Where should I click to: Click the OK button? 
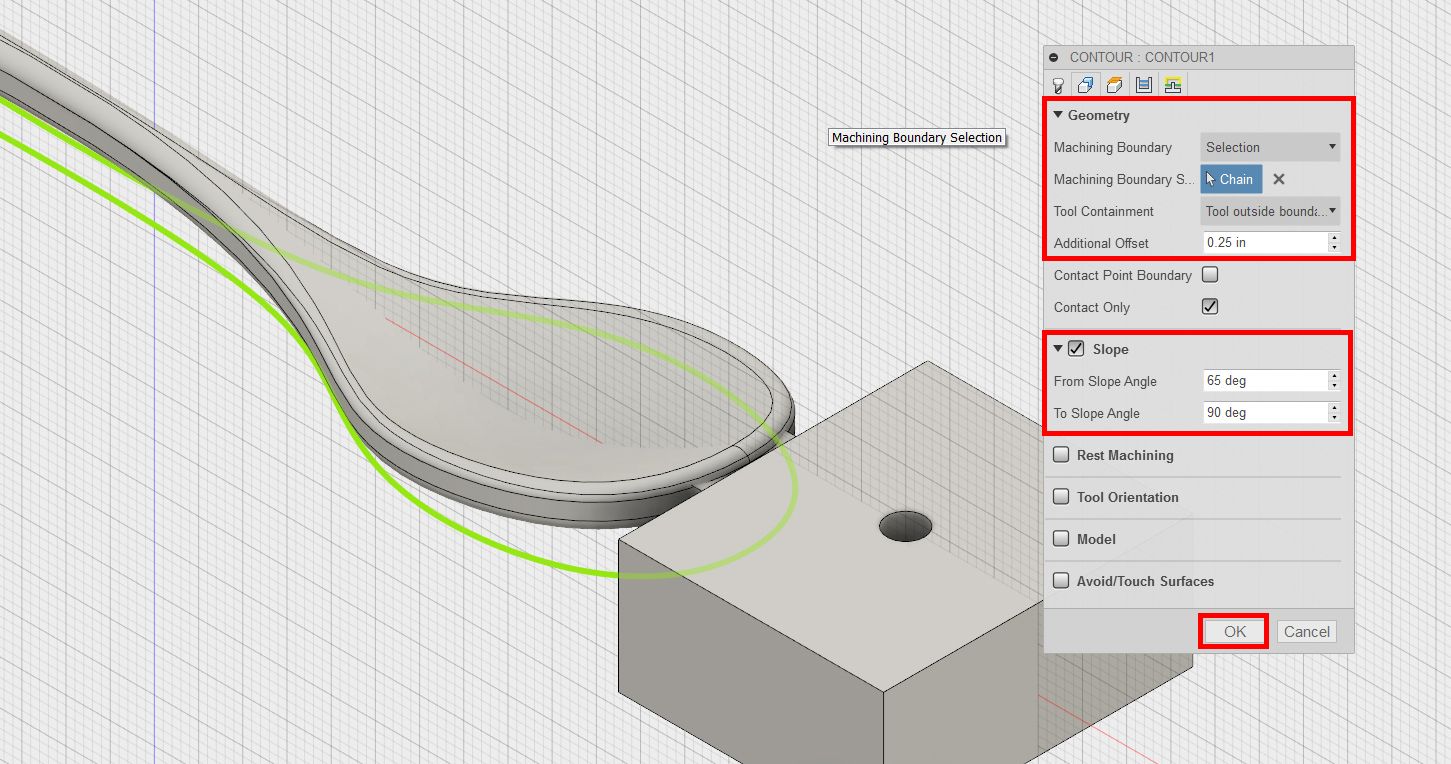click(1233, 631)
